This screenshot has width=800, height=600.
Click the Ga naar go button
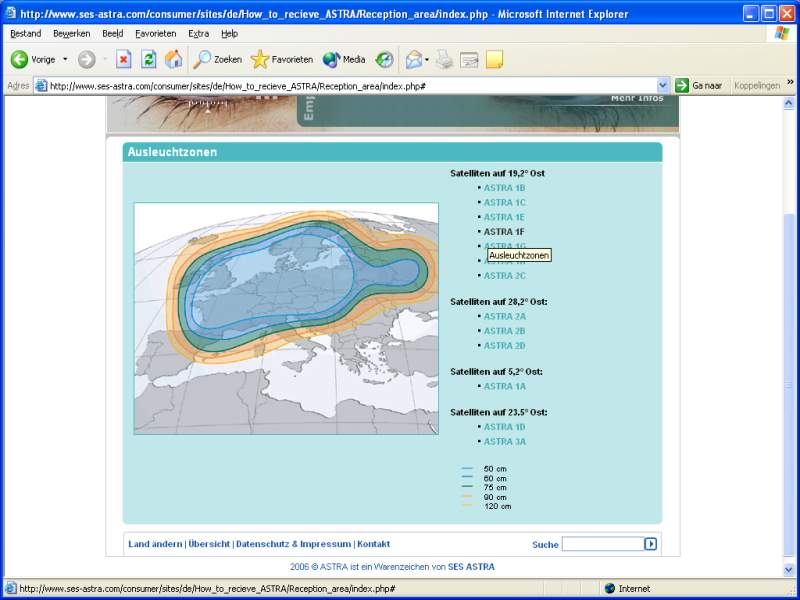coord(698,86)
